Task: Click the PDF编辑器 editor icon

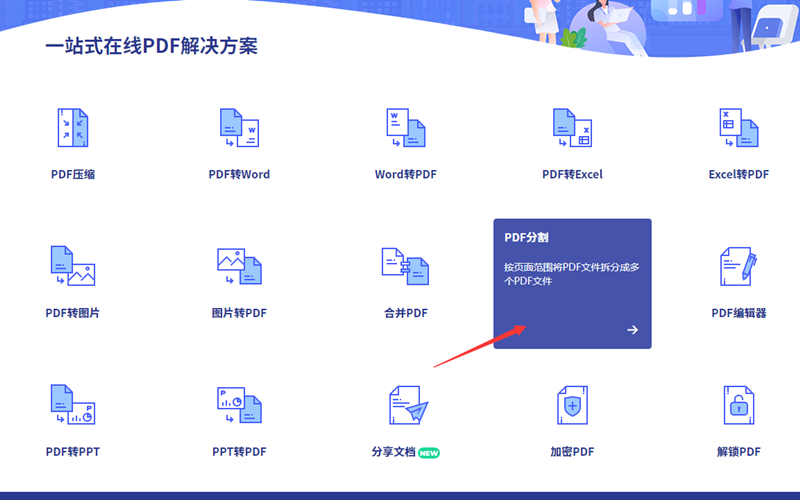Action: [738, 266]
